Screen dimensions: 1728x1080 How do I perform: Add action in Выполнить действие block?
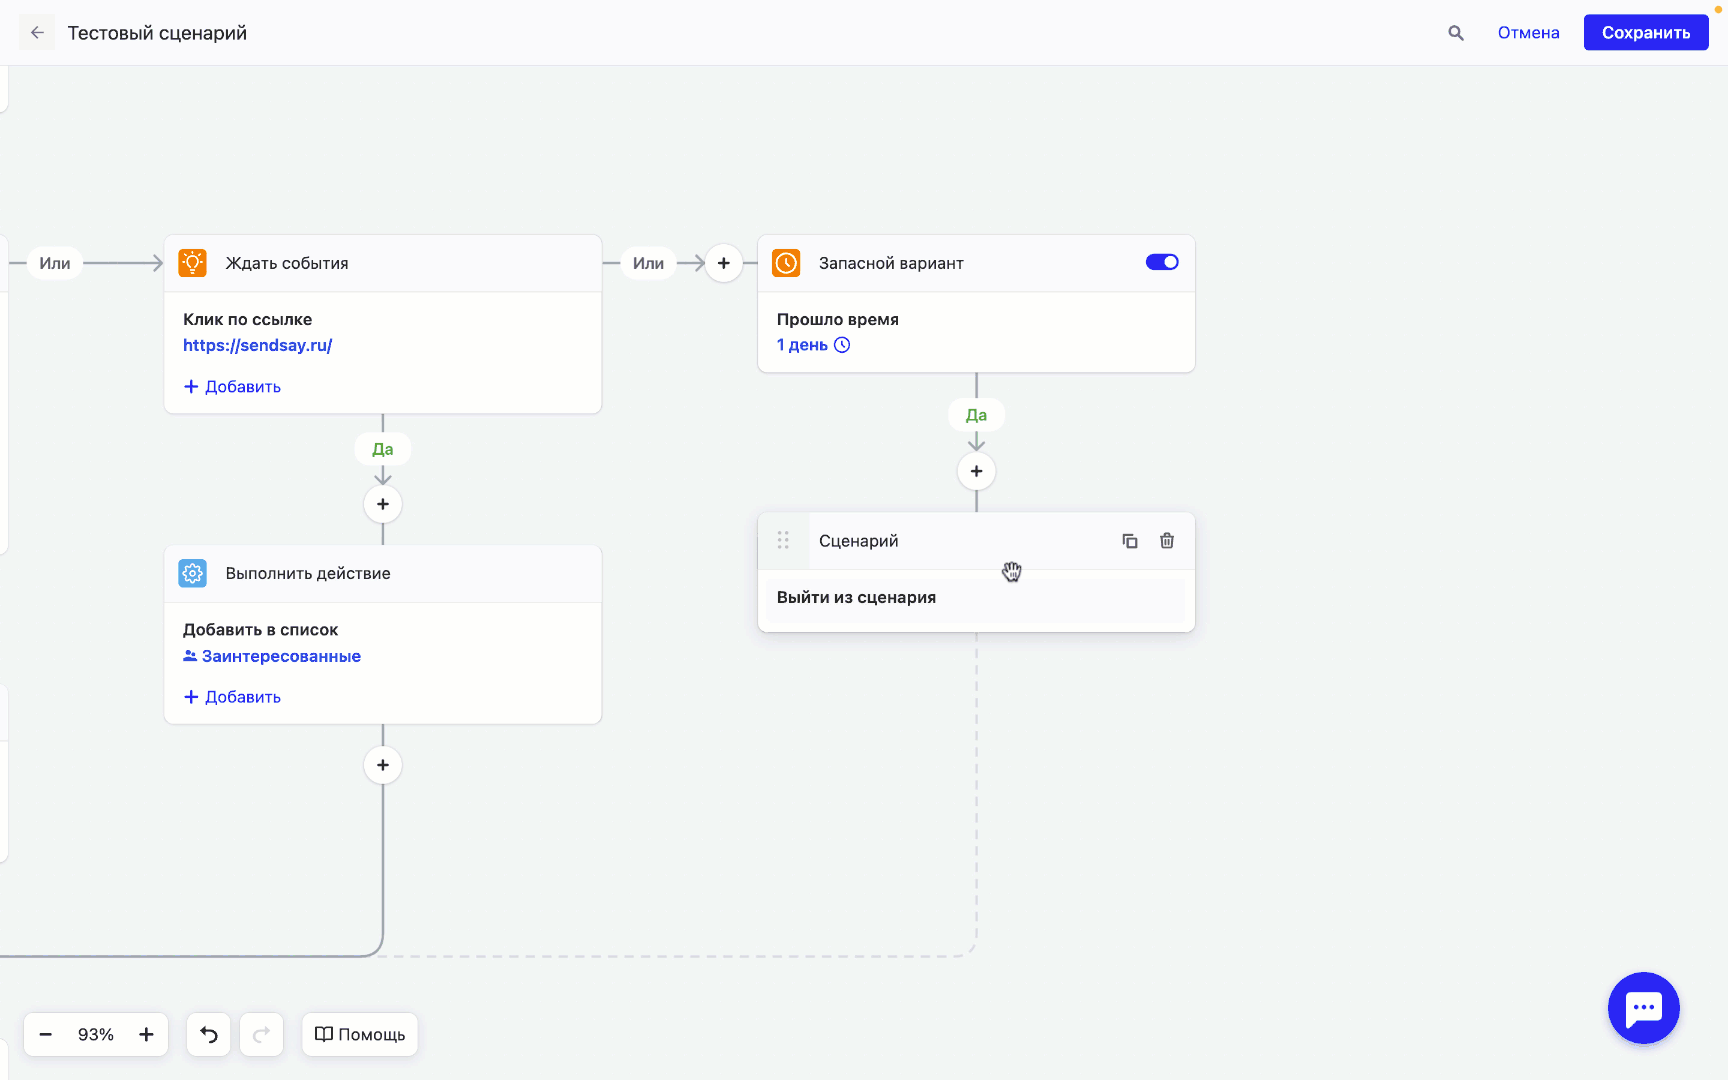click(x=232, y=697)
